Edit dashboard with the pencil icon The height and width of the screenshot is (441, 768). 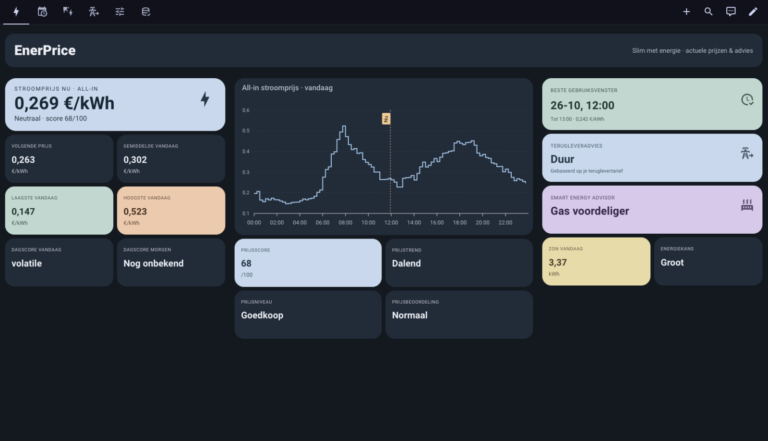tap(753, 11)
